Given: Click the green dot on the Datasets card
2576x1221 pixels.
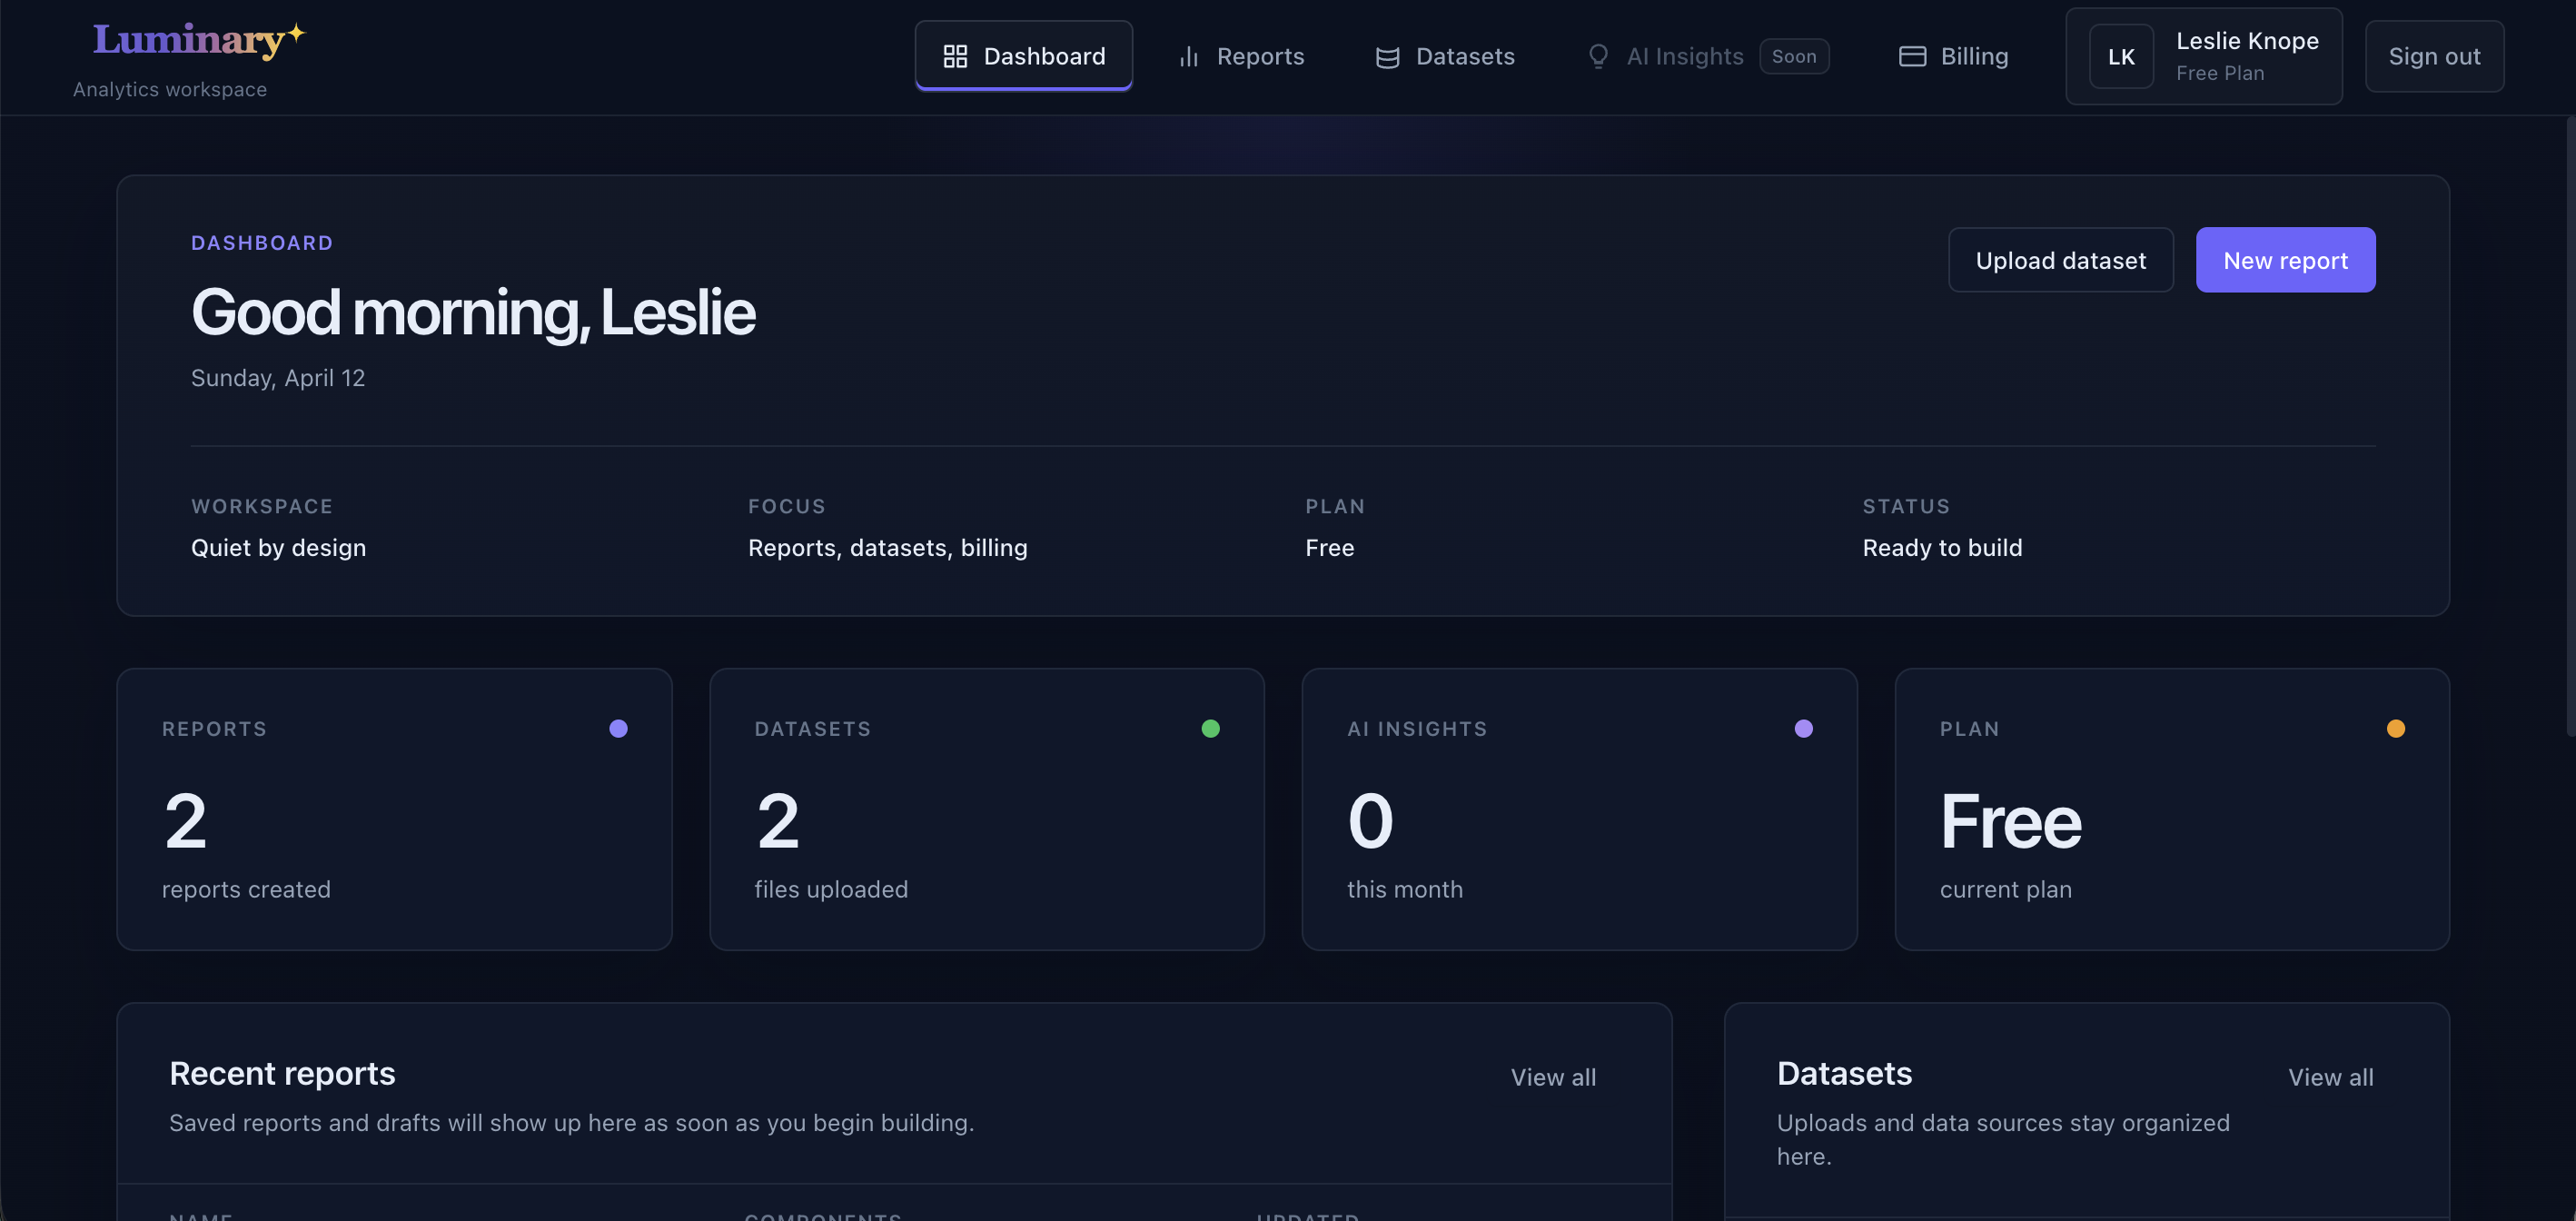Looking at the screenshot, I should click(1211, 728).
